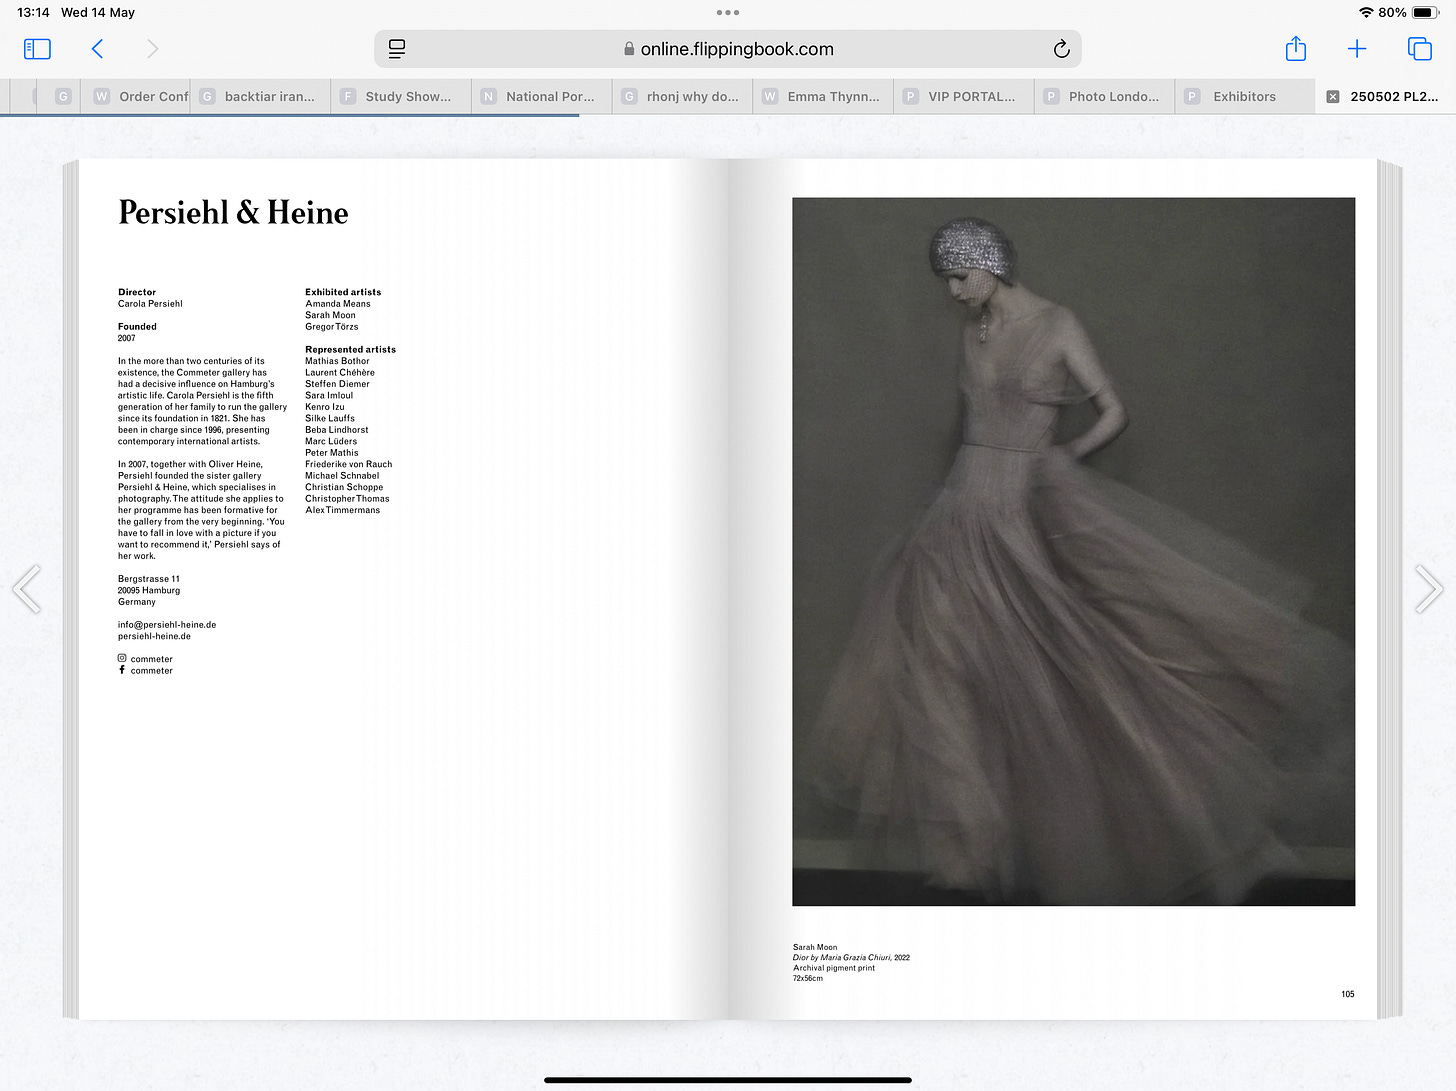Show all tabs overview
This screenshot has width=1456, height=1091.
1420,49
